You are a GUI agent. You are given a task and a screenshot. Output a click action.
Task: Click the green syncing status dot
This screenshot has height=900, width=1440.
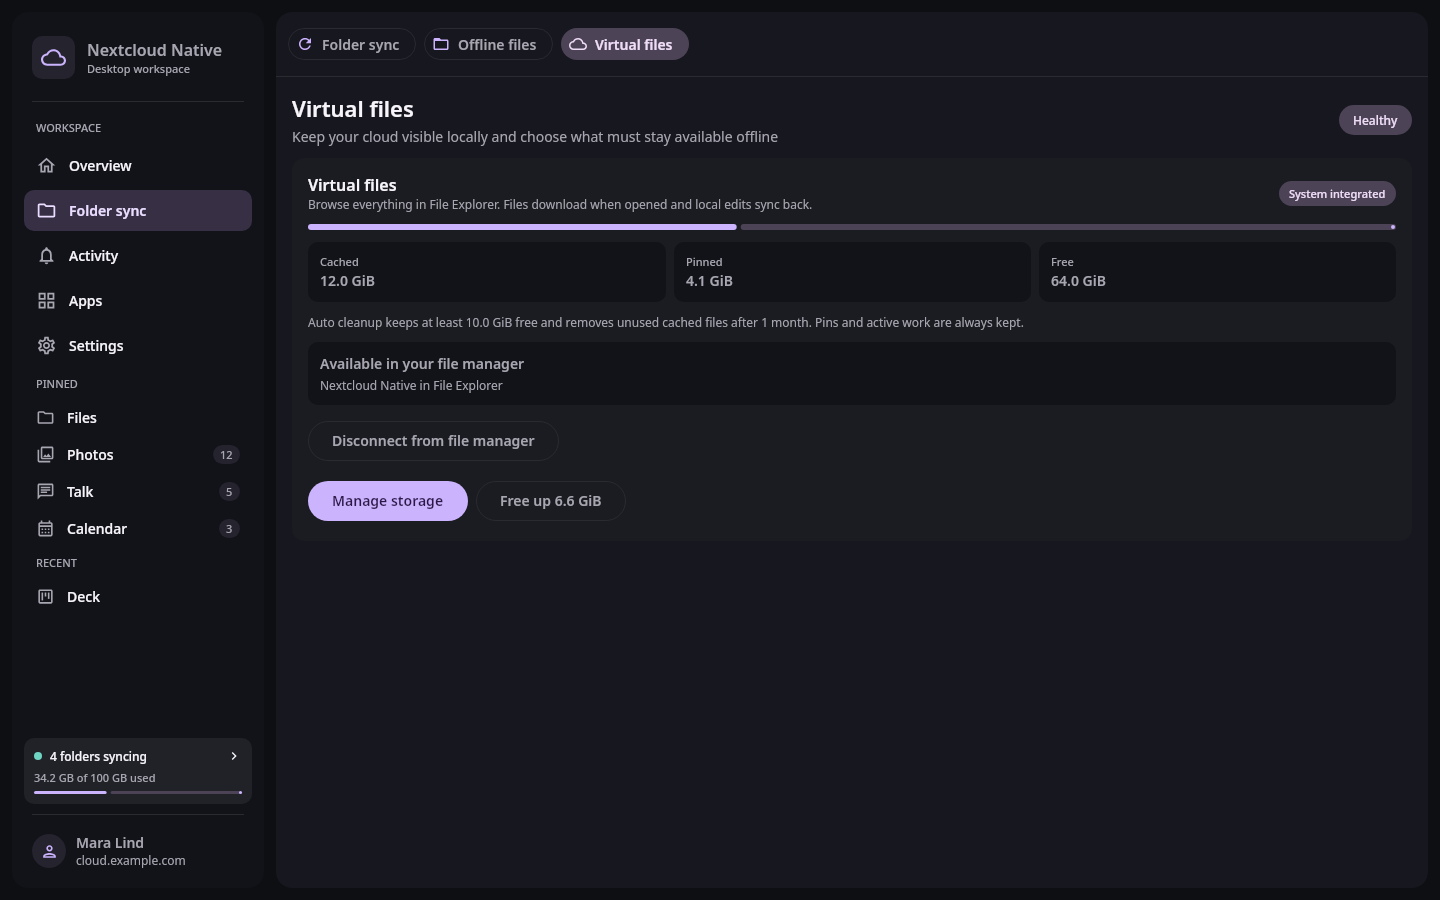pos(38,756)
